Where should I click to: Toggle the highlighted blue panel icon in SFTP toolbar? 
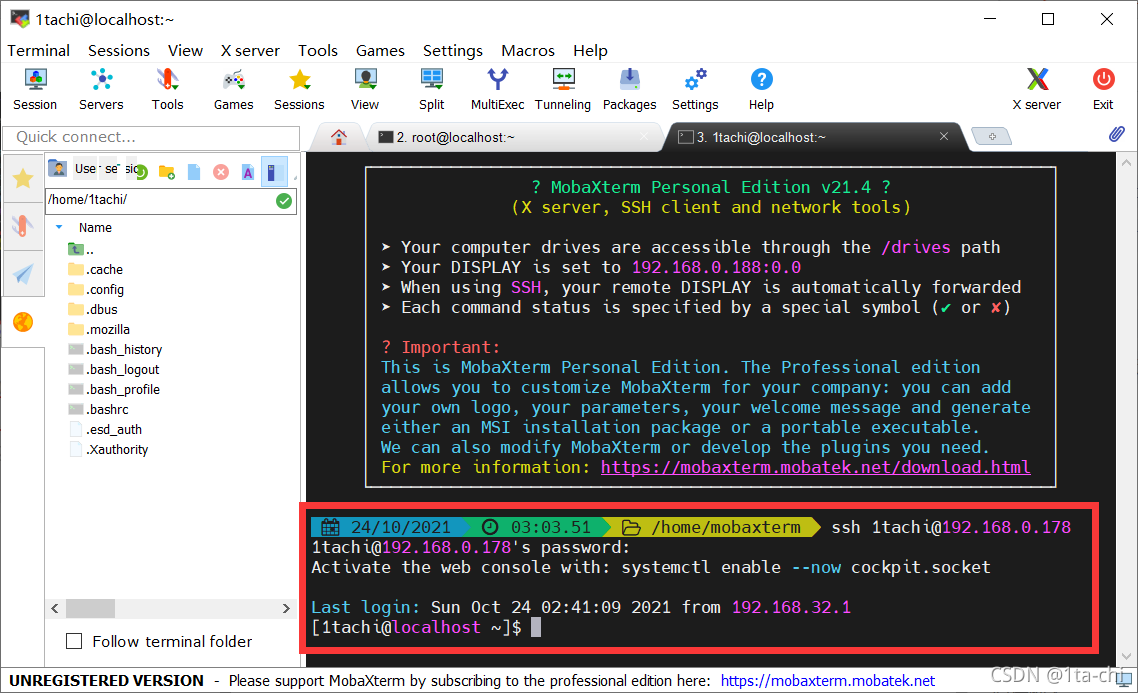tap(274, 172)
